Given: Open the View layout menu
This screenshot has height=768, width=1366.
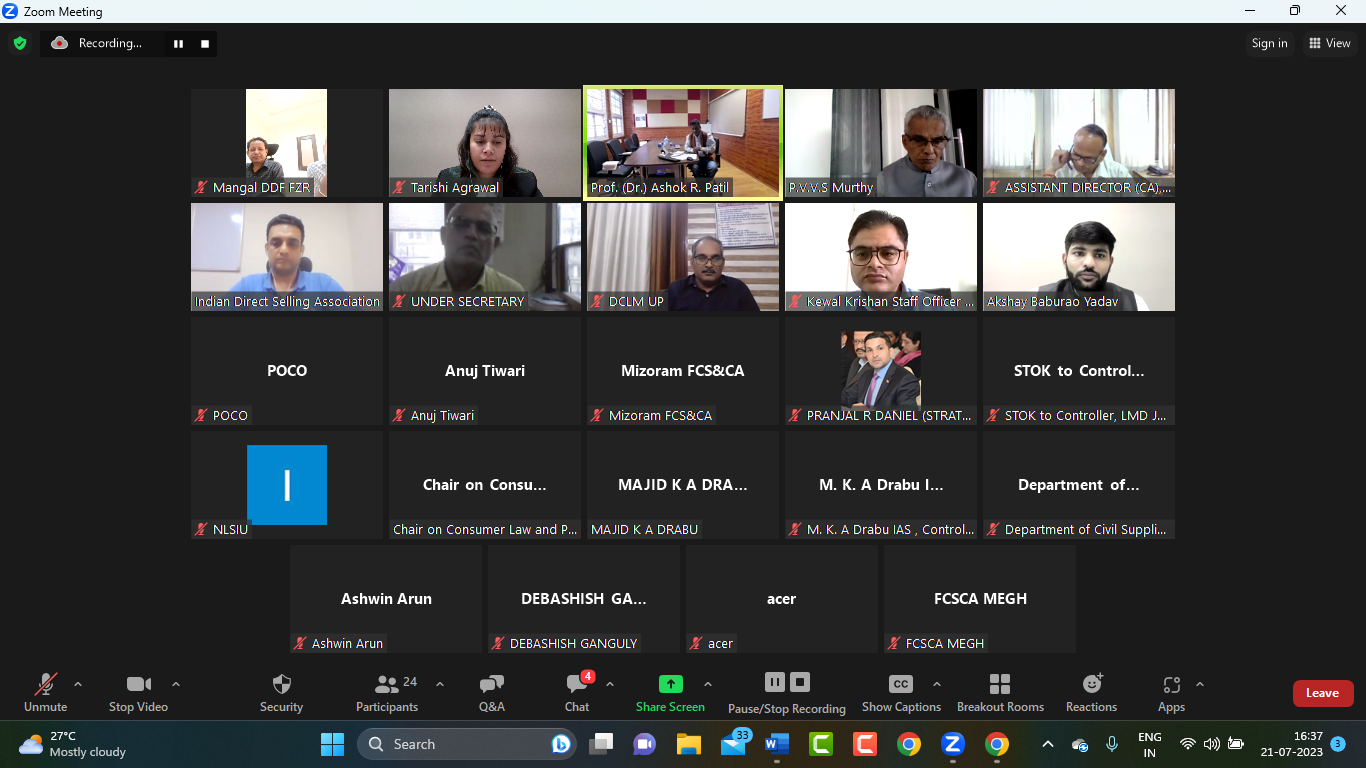Looking at the screenshot, I should 1329,43.
